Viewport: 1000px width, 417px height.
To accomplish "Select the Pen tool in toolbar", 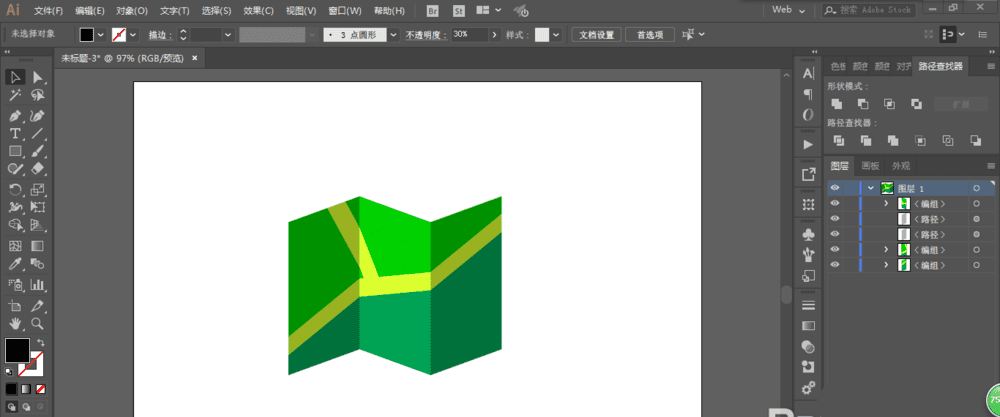I will coord(16,115).
